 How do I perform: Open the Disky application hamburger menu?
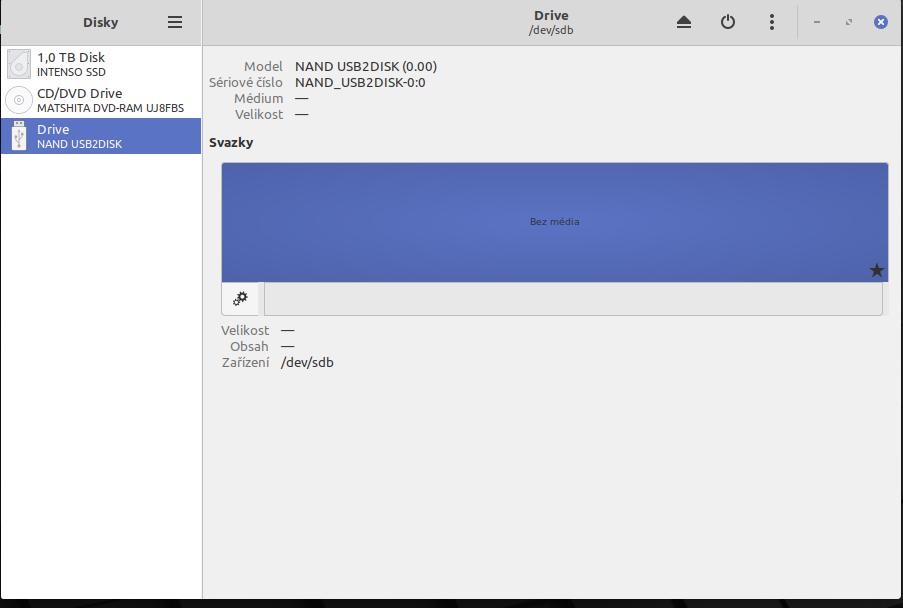pyautogui.click(x=175, y=22)
